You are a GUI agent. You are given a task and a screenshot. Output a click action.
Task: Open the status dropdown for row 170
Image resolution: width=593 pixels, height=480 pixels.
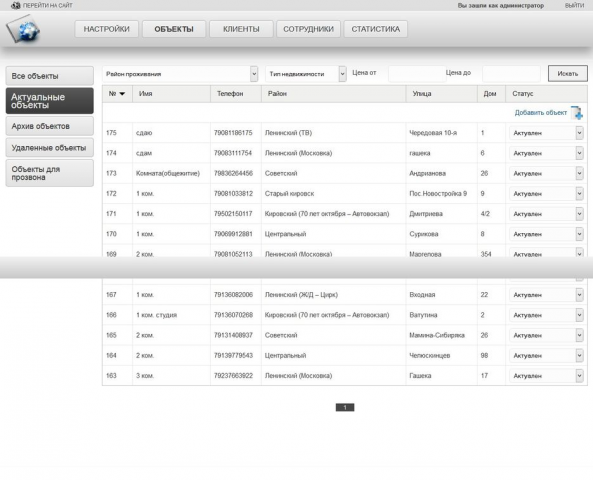click(x=546, y=234)
